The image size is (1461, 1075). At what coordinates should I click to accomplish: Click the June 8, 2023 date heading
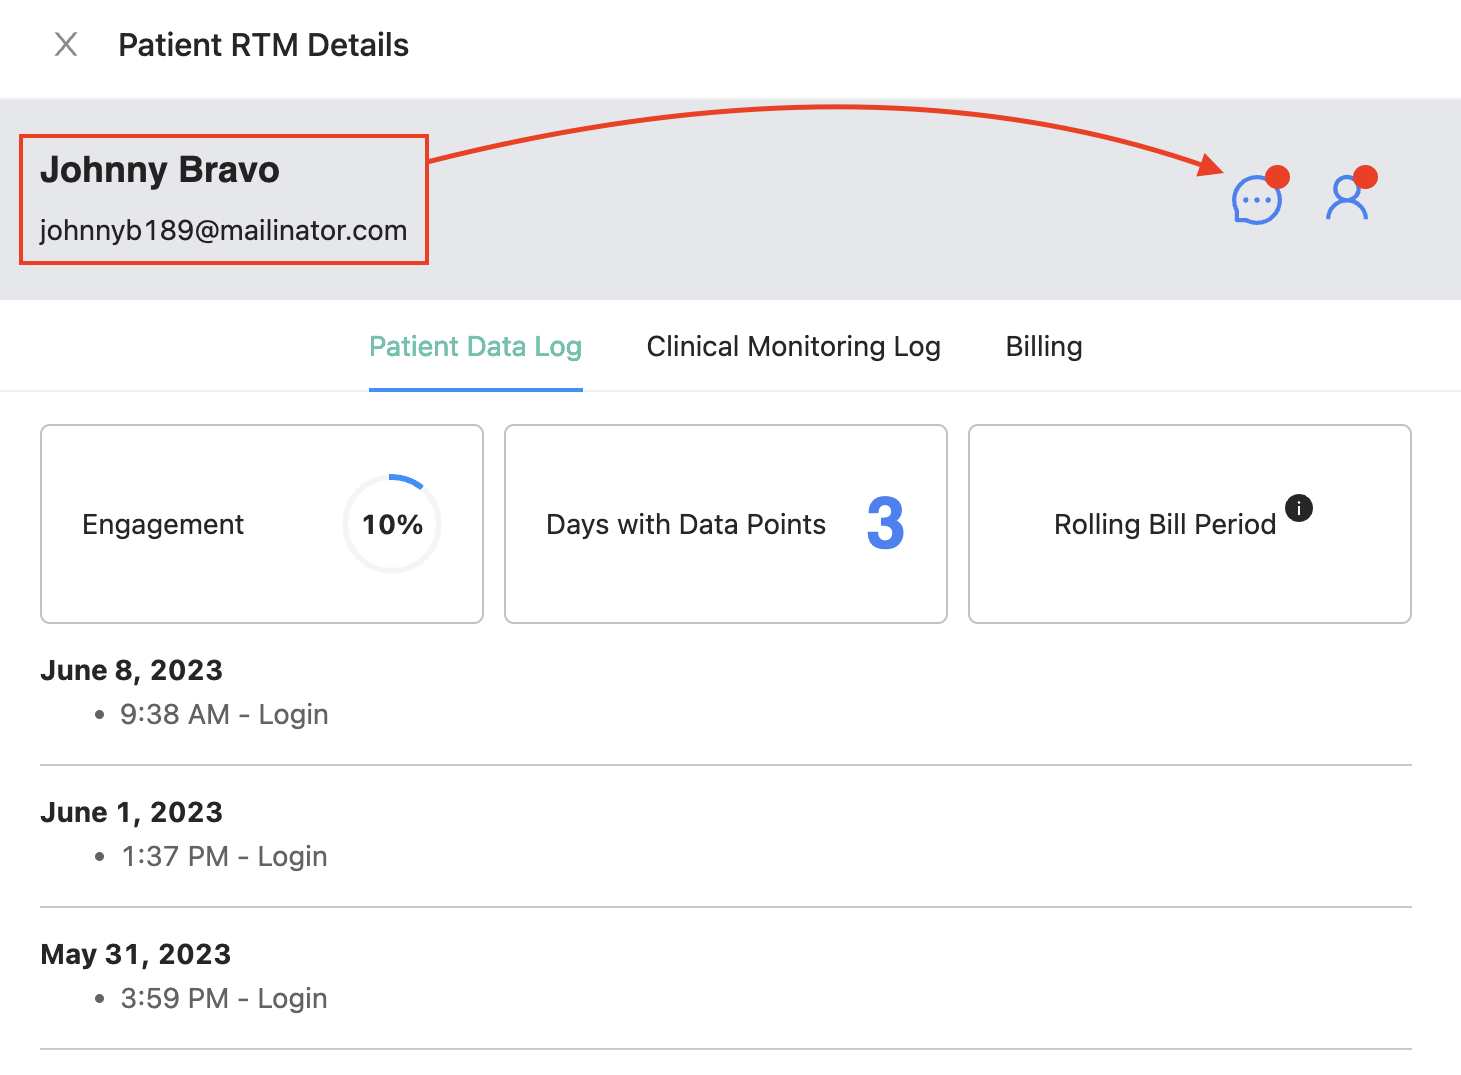pos(132,670)
